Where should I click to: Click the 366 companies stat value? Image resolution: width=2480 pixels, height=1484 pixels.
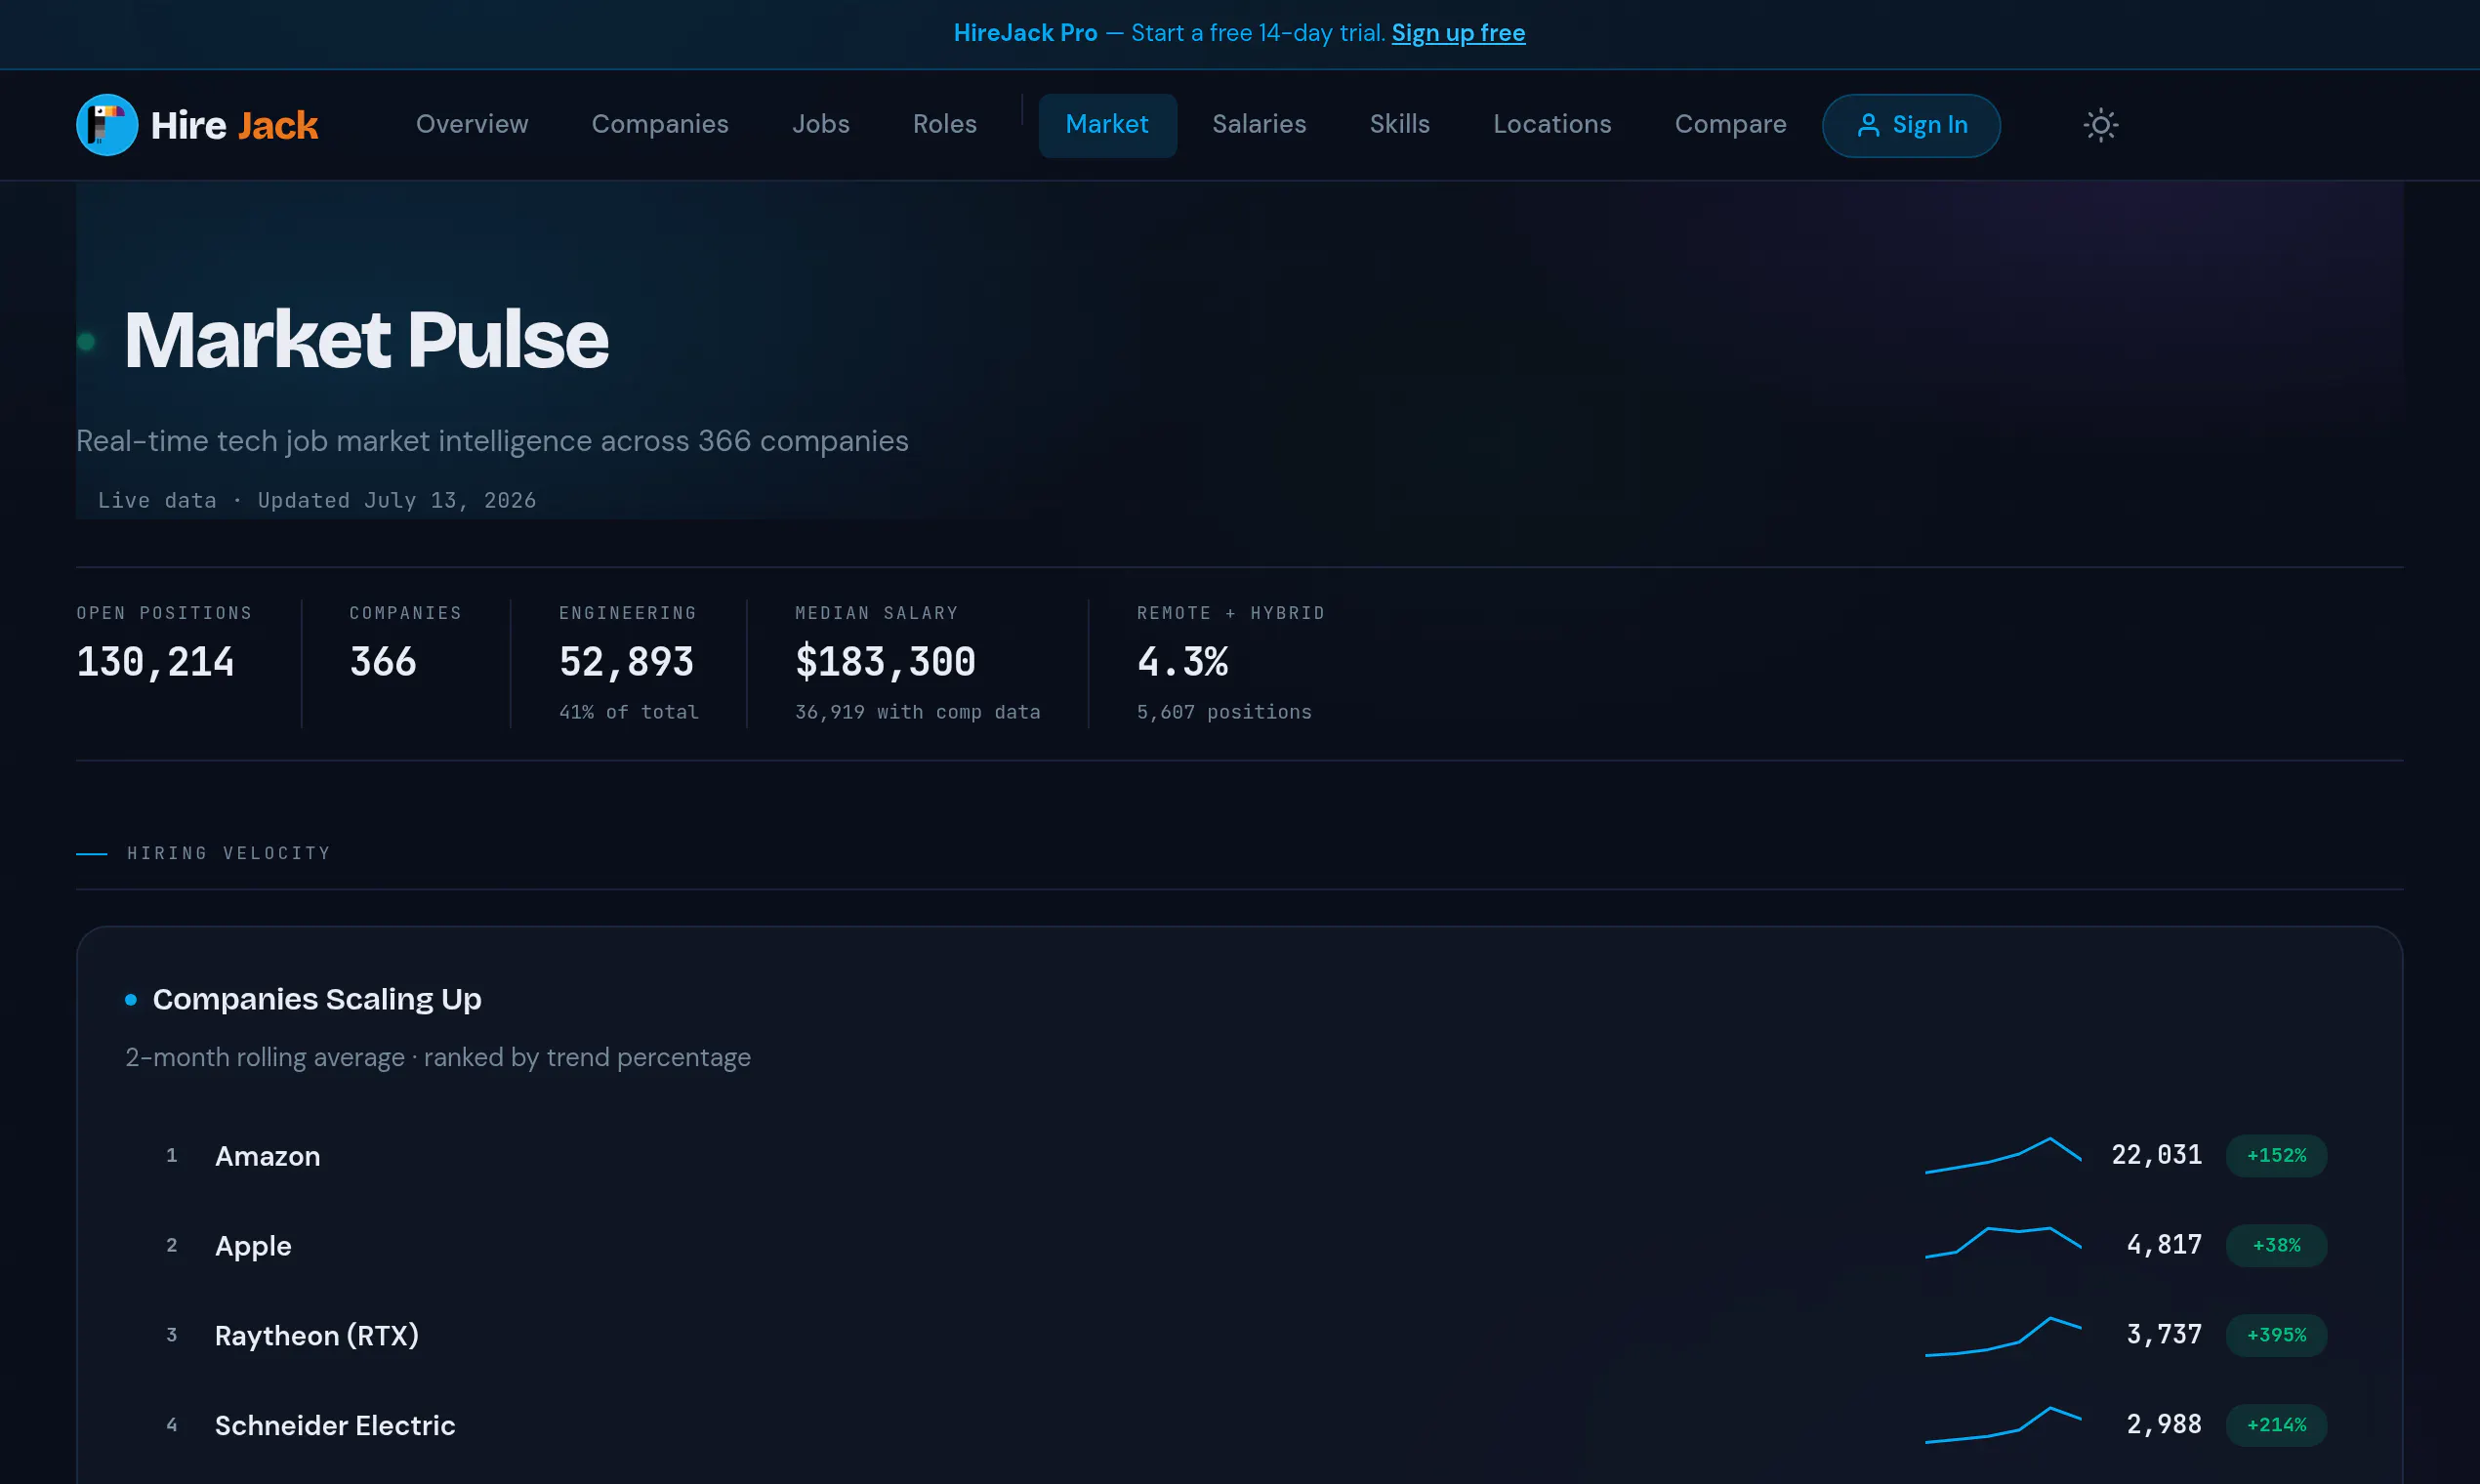tap(383, 662)
